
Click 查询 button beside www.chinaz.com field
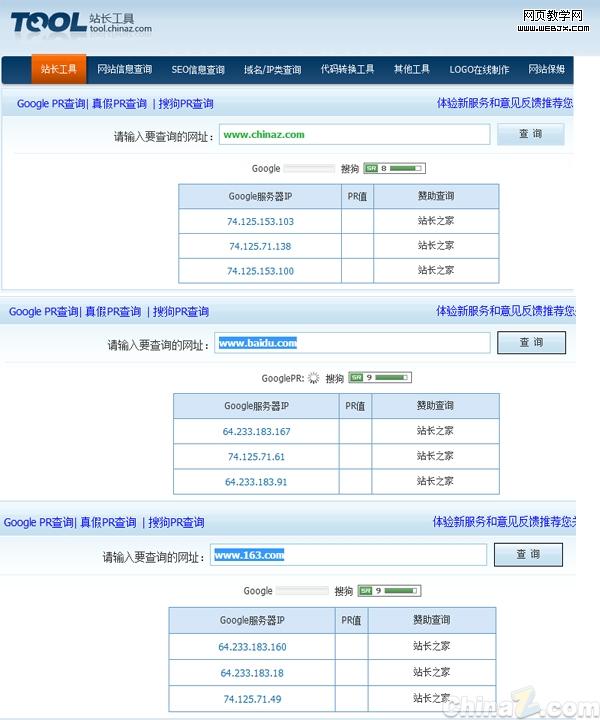click(x=530, y=134)
